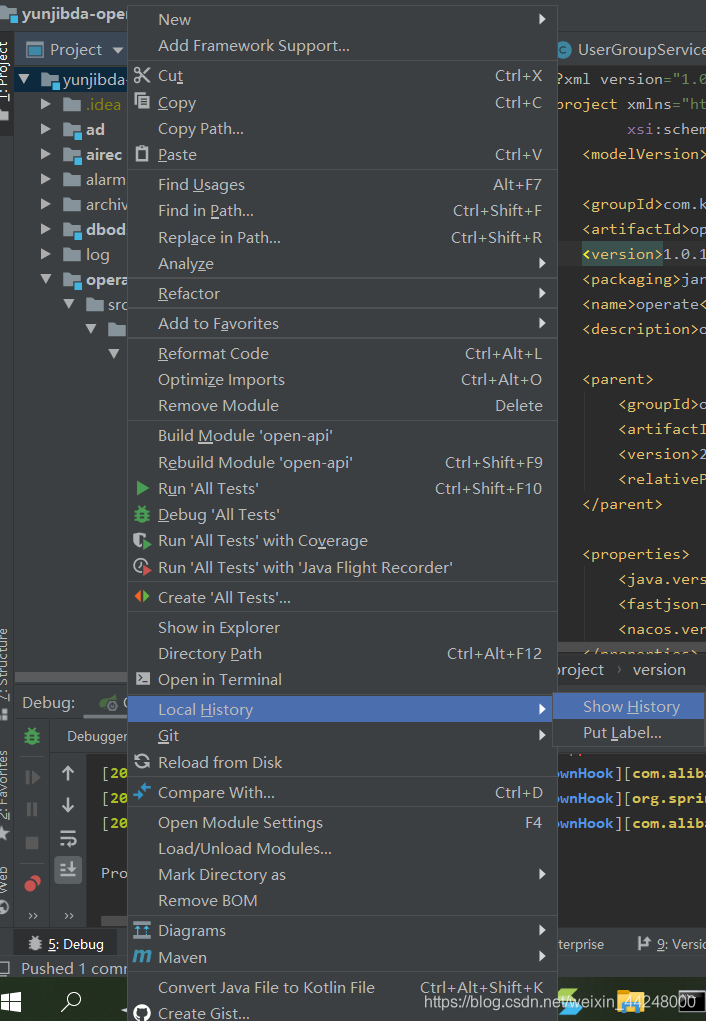The image size is (706, 1021).
Task: Select Mark Directory as
Action: click(x=342, y=874)
